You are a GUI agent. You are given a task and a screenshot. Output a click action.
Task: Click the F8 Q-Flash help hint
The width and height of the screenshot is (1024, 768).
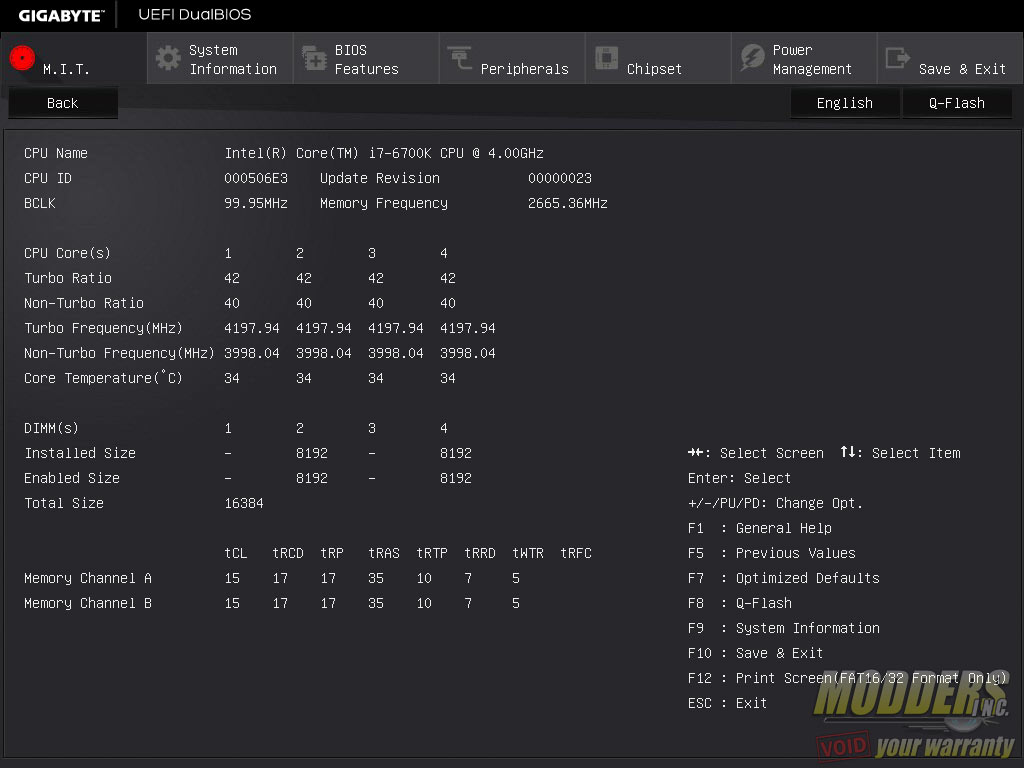click(x=740, y=603)
